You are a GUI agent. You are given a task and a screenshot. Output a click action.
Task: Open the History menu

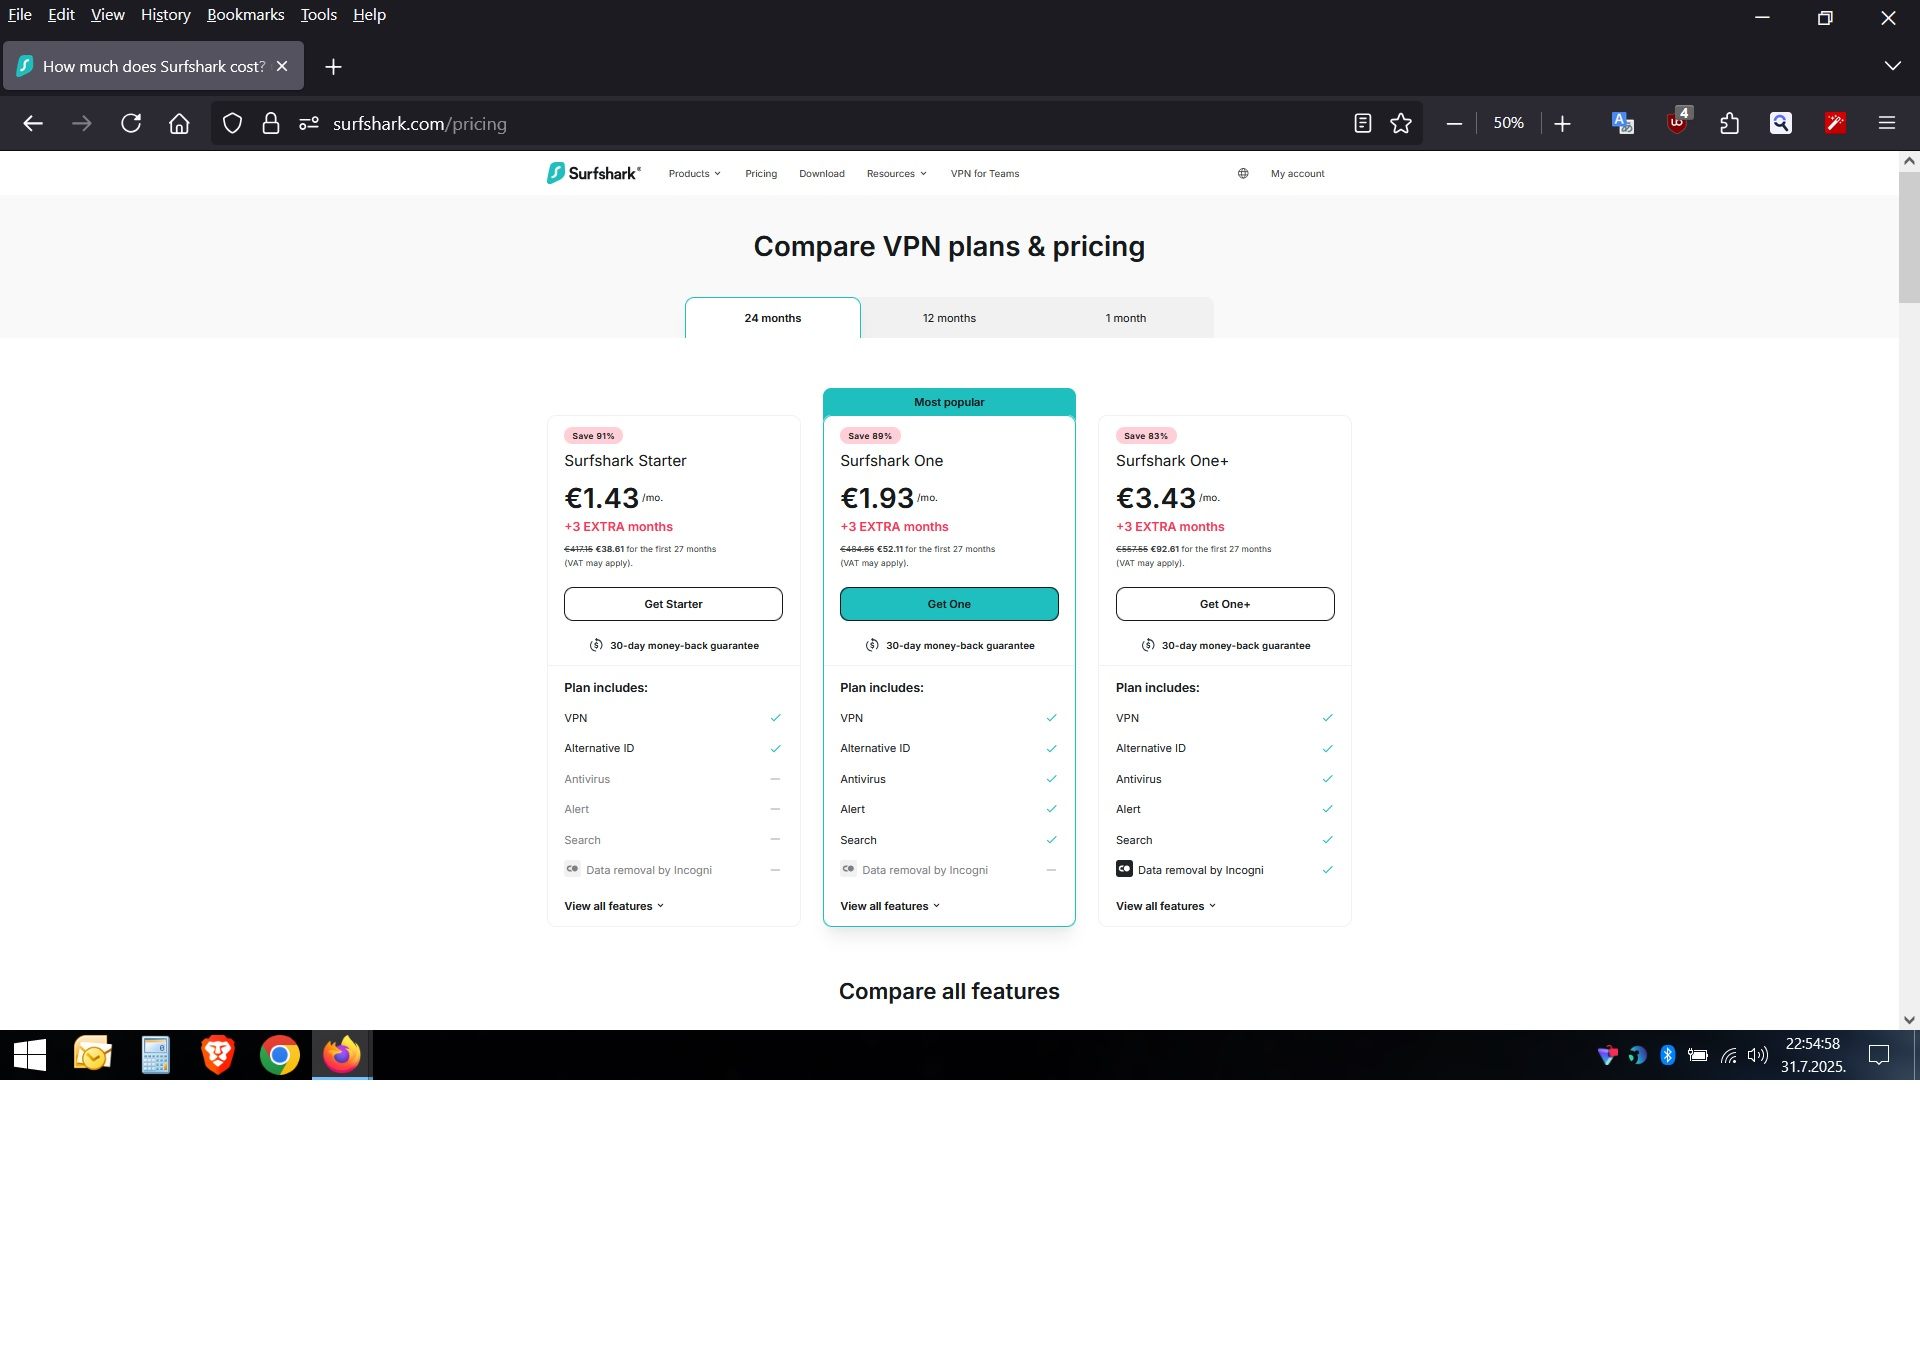[165, 15]
